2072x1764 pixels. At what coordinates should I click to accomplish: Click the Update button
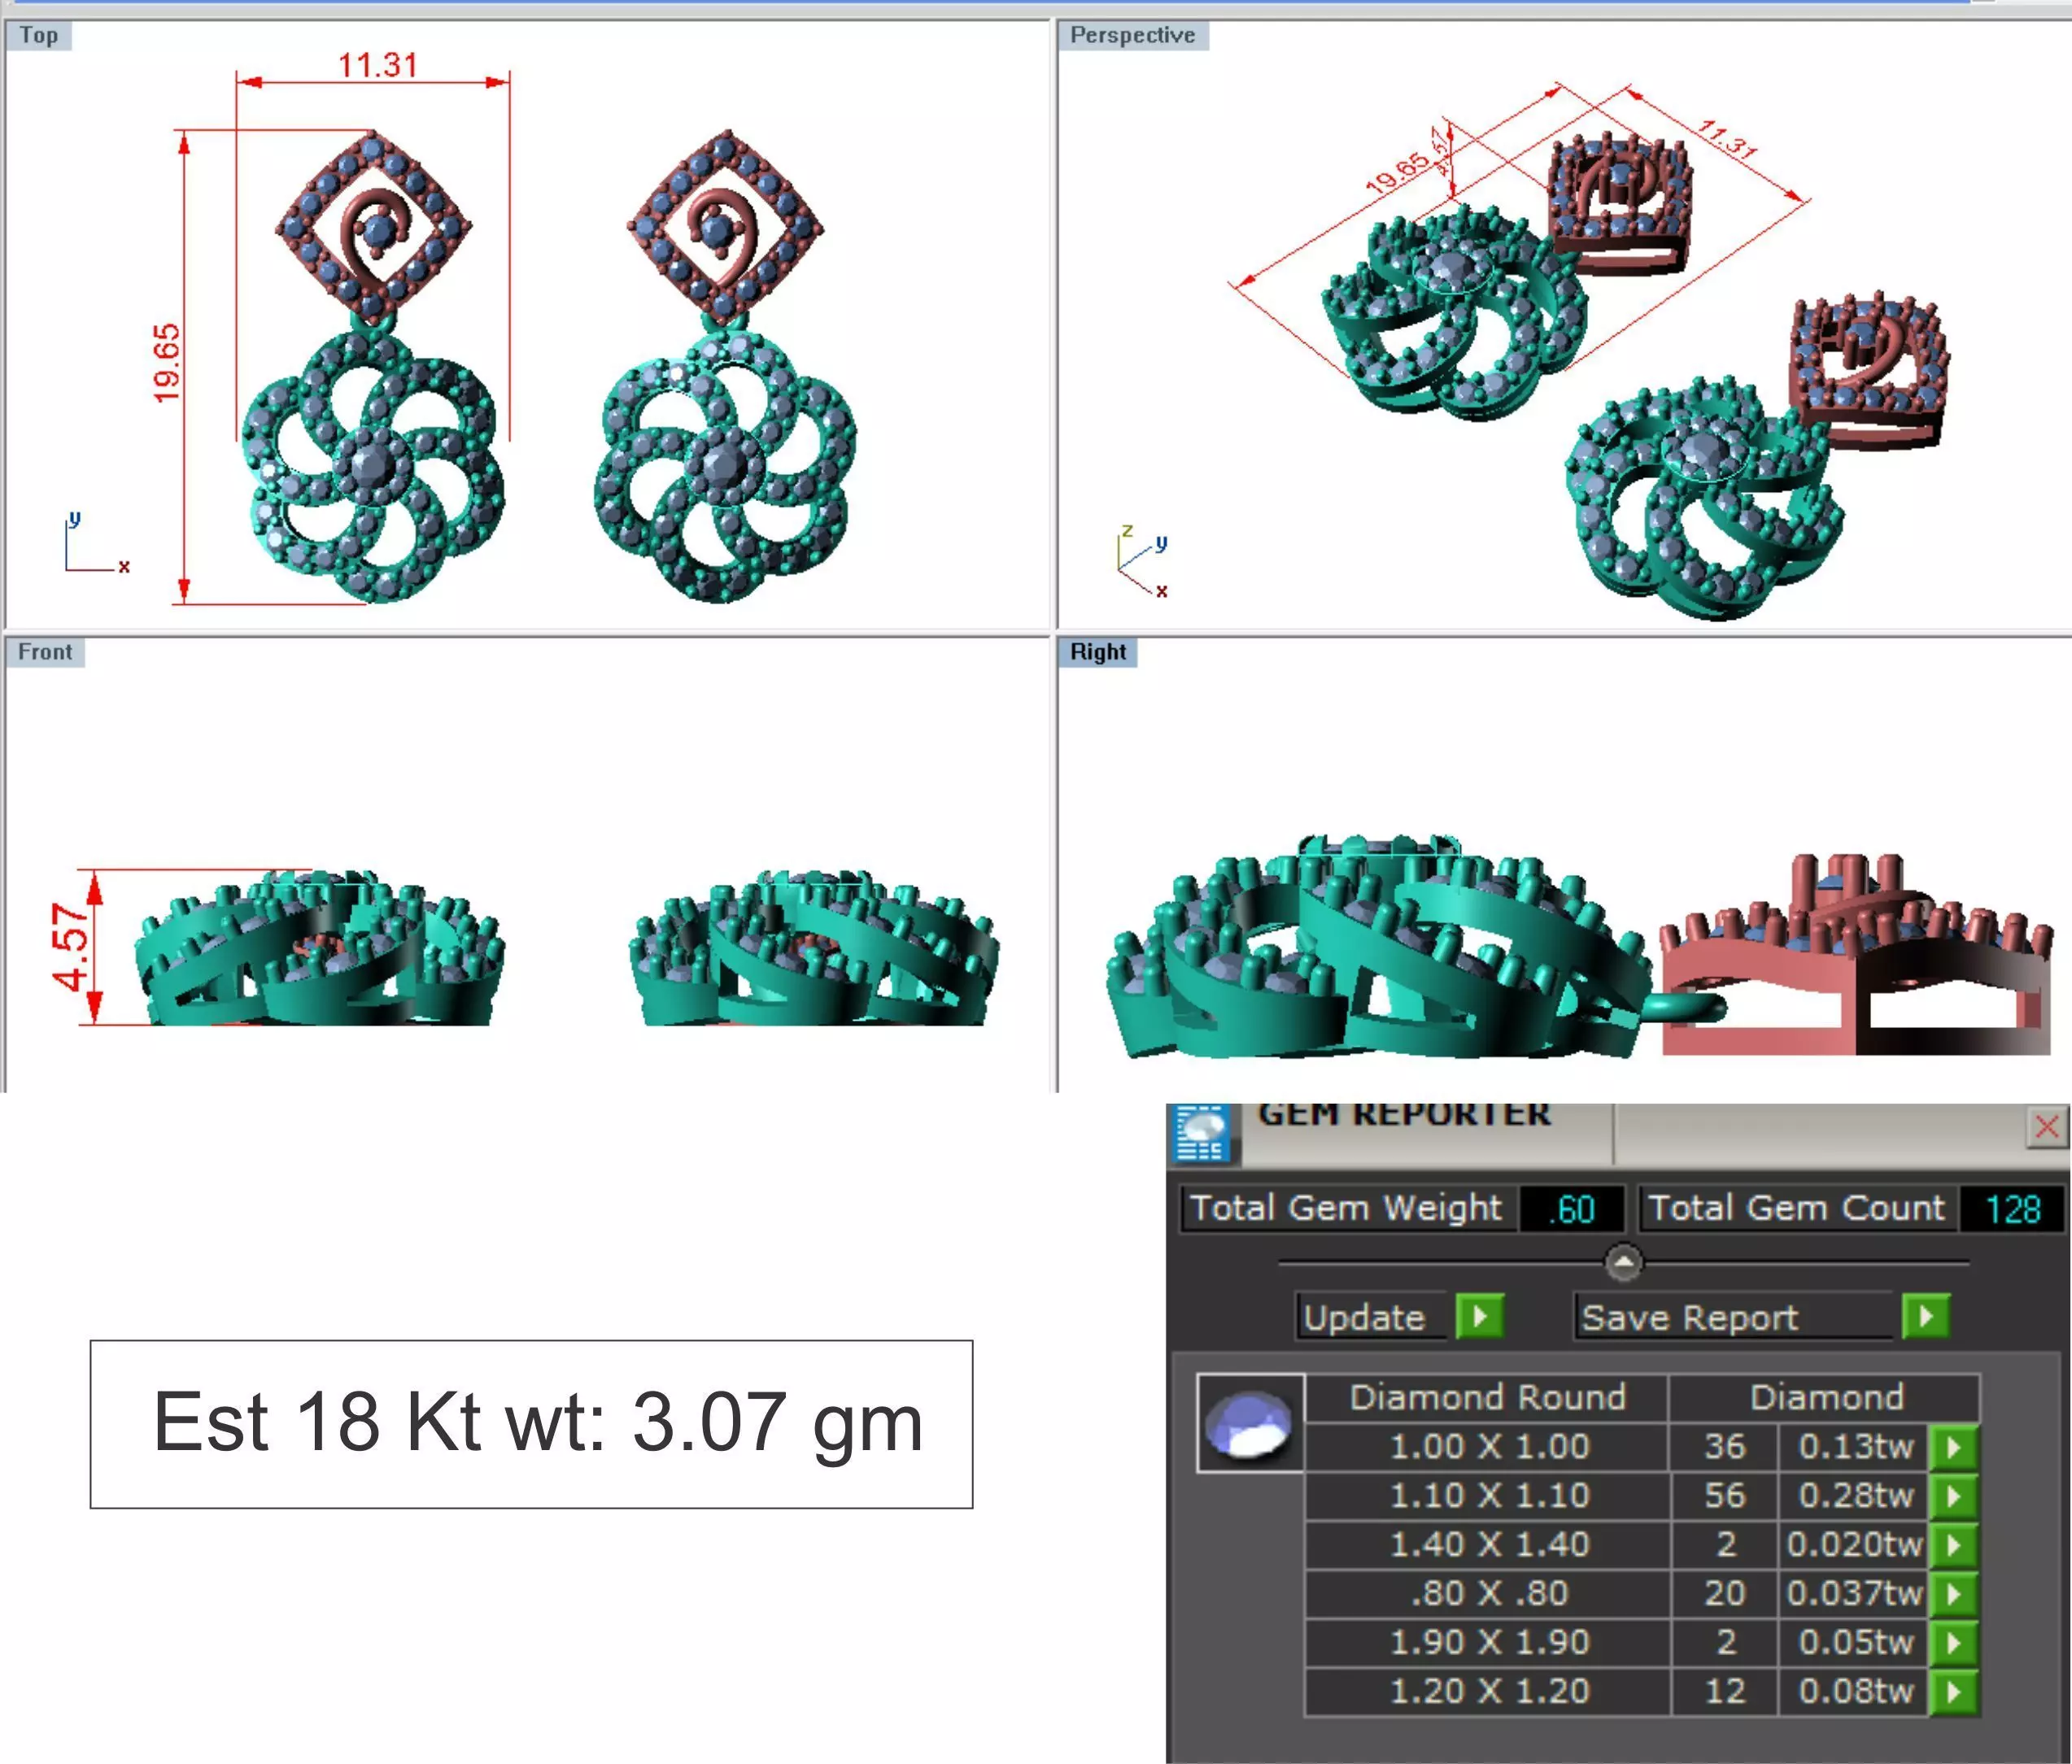[x=1372, y=1316]
